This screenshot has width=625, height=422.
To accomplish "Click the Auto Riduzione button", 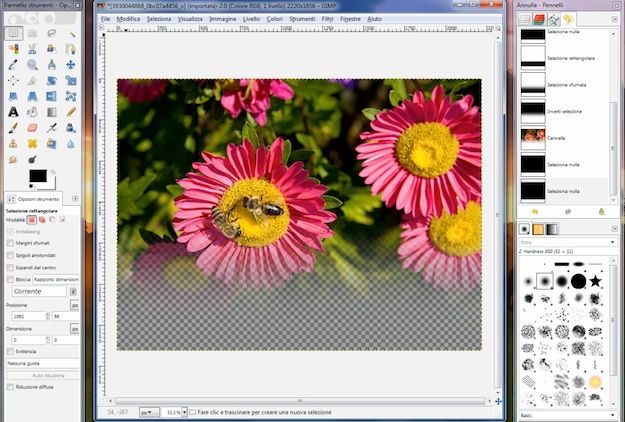I will [x=42, y=373].
